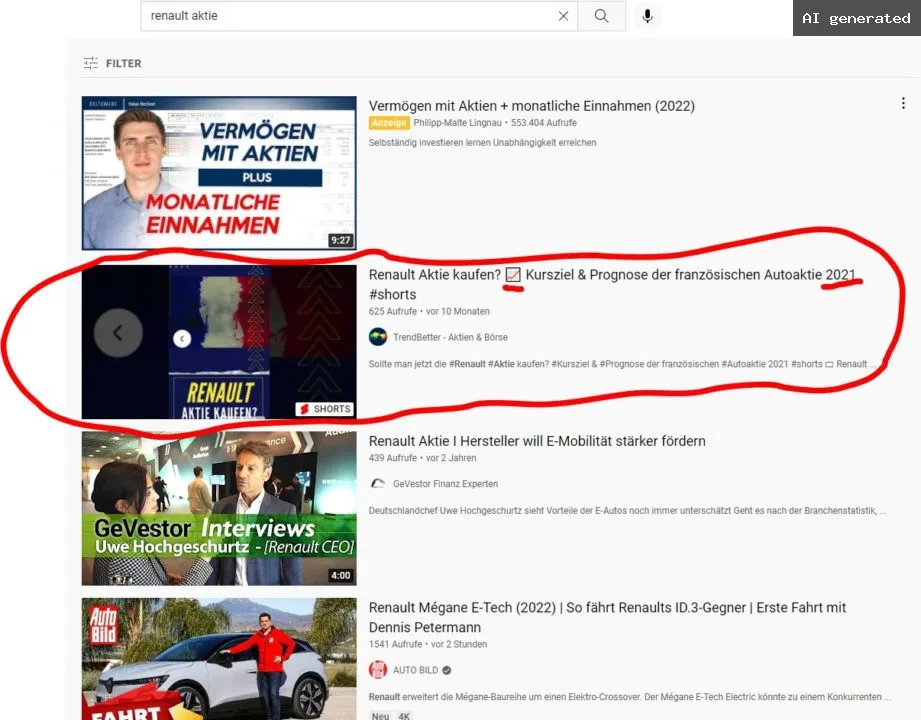Click the SHORTS badge on the thumbnail
Viewport: 921px width, 720px height.
[325, 409]
